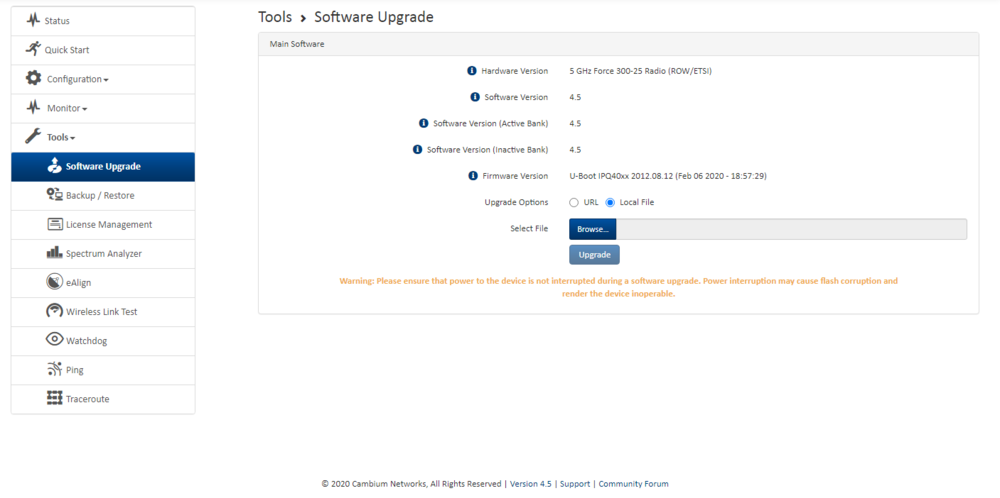Click the Spectrum Analyzer bars icon
Image resolution: width=1000 pixels, height=498 pixels.
click(x=55, y=253)
